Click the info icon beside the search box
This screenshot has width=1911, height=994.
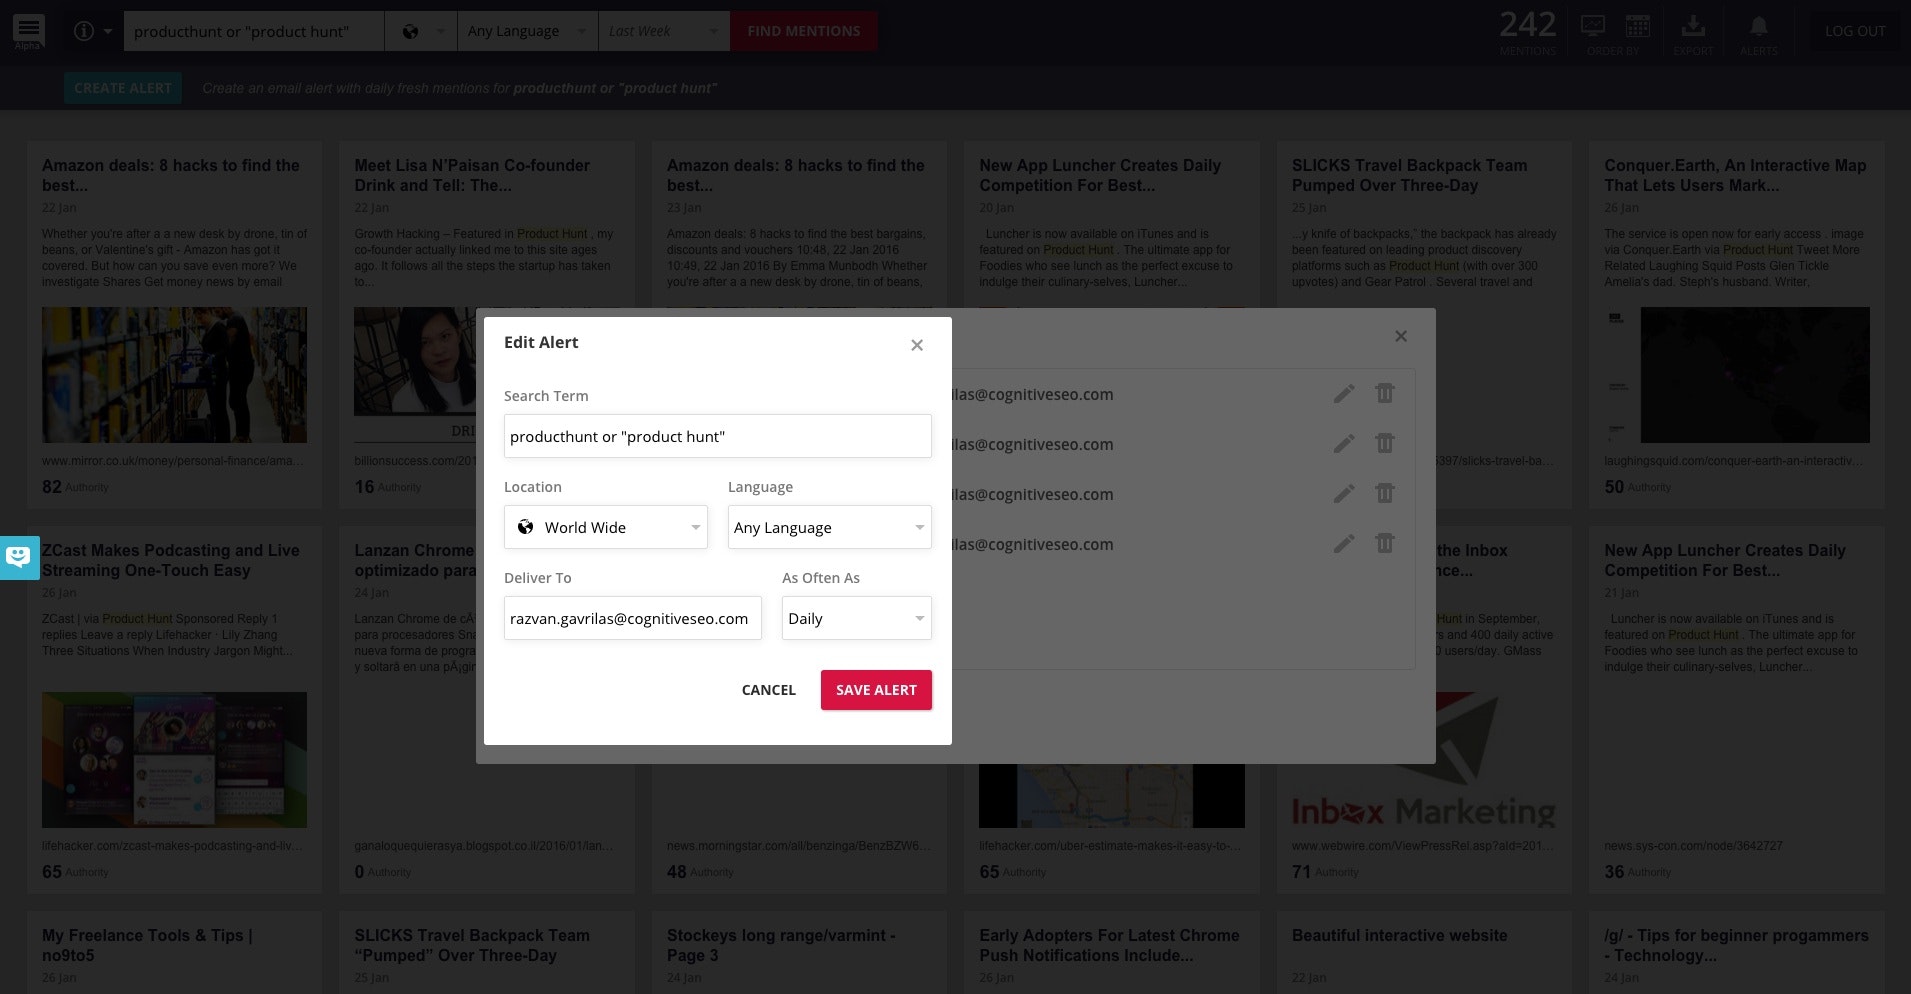tap(84, 32)
